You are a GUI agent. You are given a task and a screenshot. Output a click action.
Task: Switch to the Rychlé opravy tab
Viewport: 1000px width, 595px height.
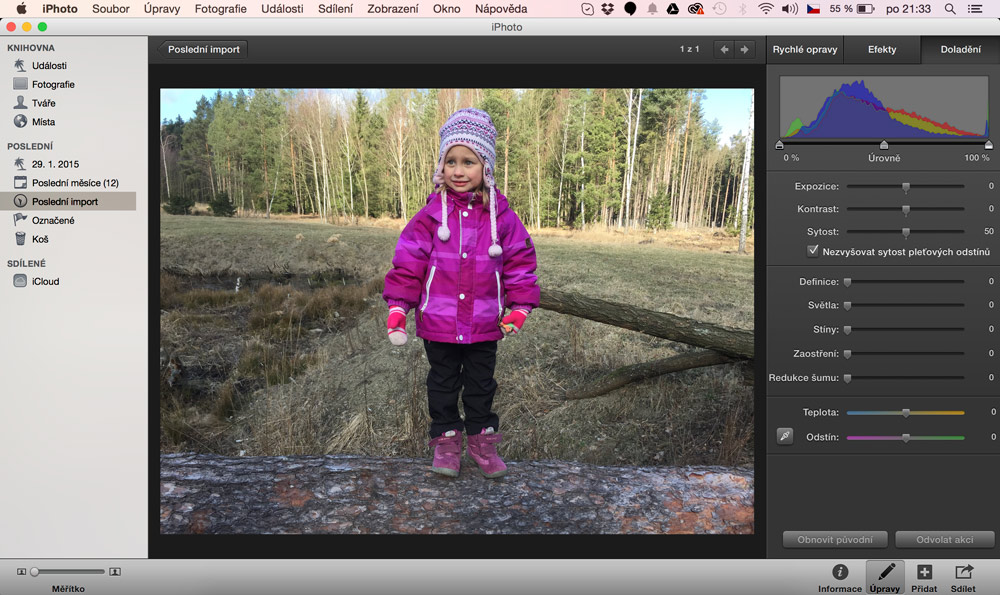coord(805,49)
